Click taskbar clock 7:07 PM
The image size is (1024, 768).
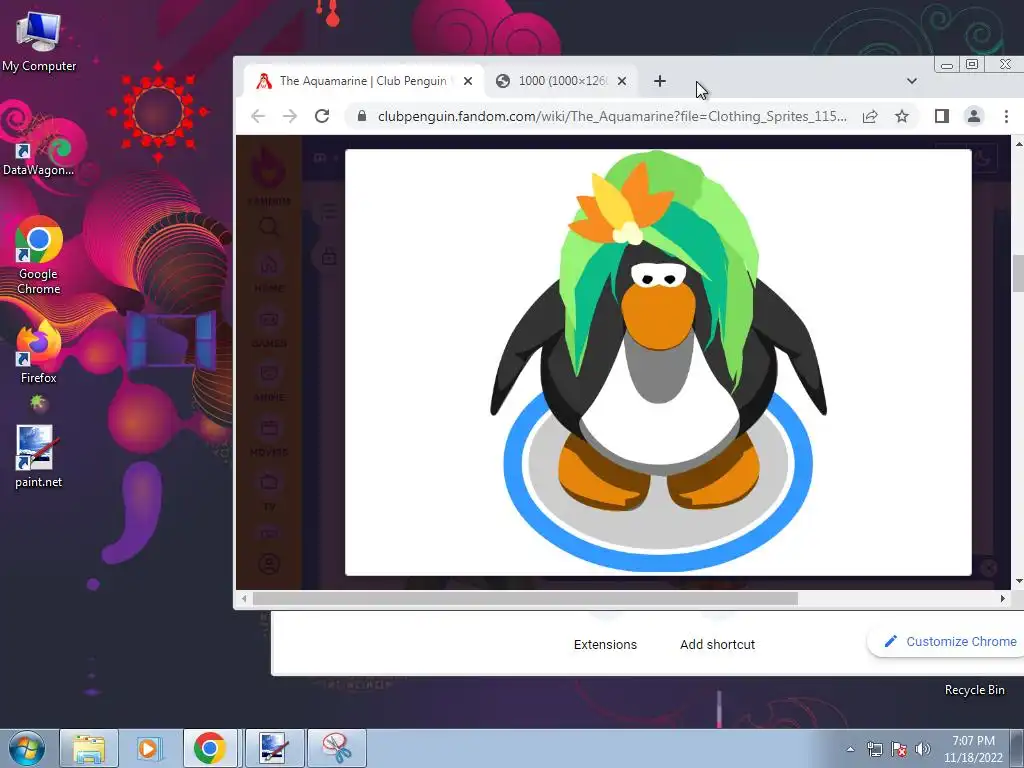point(973,748)
